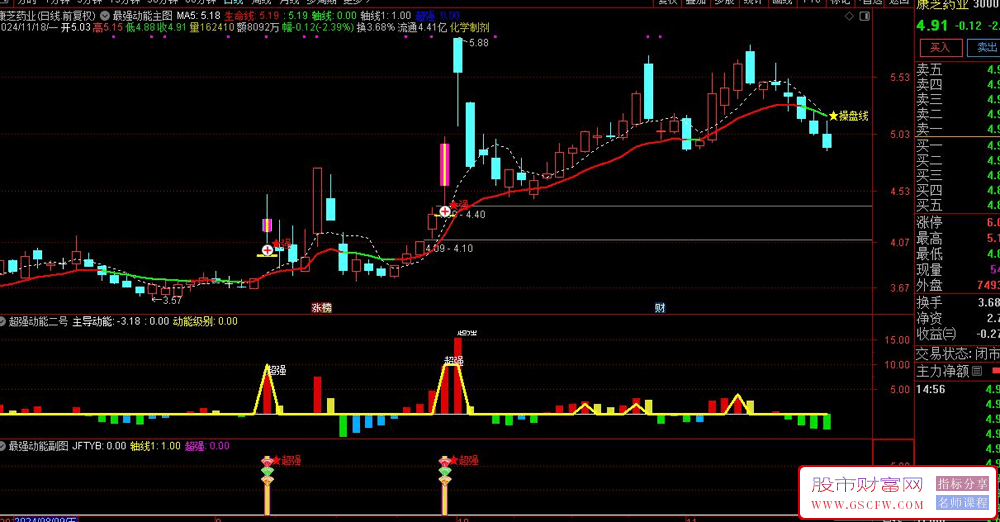Image resolution: width=1000 pixels, height=522 pixels.
Task: Click the 5.53 price axis label
Action: tap(900, 78)
